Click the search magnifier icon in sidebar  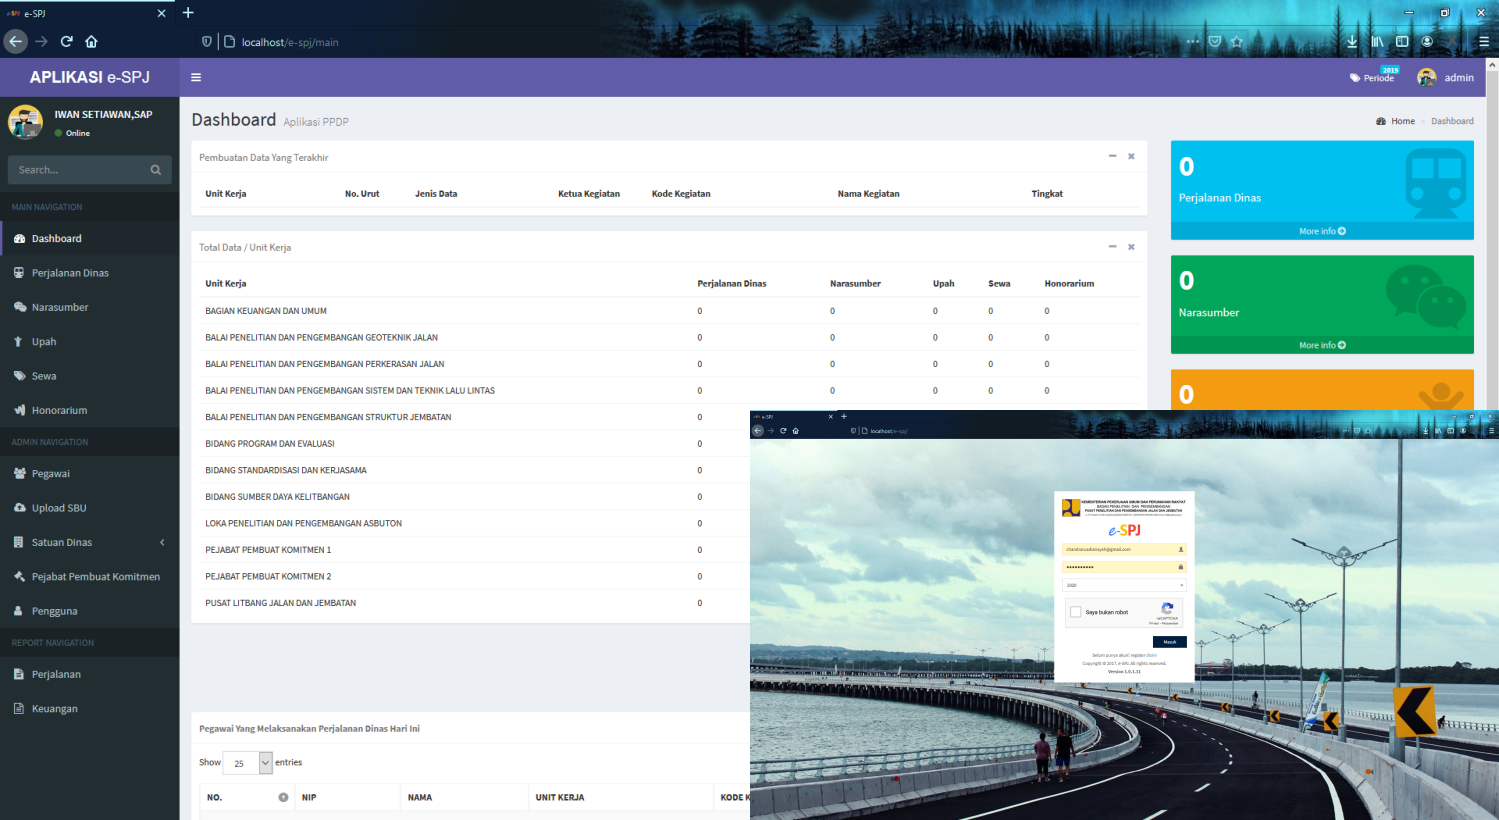155,170
